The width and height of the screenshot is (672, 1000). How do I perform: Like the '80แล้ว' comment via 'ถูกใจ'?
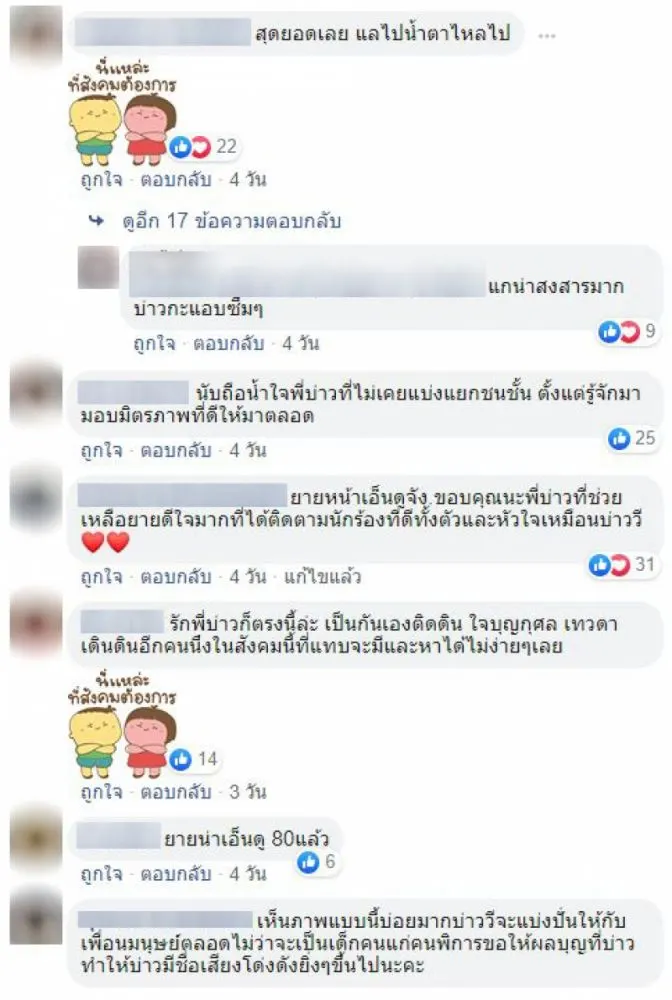pos(101,874)
